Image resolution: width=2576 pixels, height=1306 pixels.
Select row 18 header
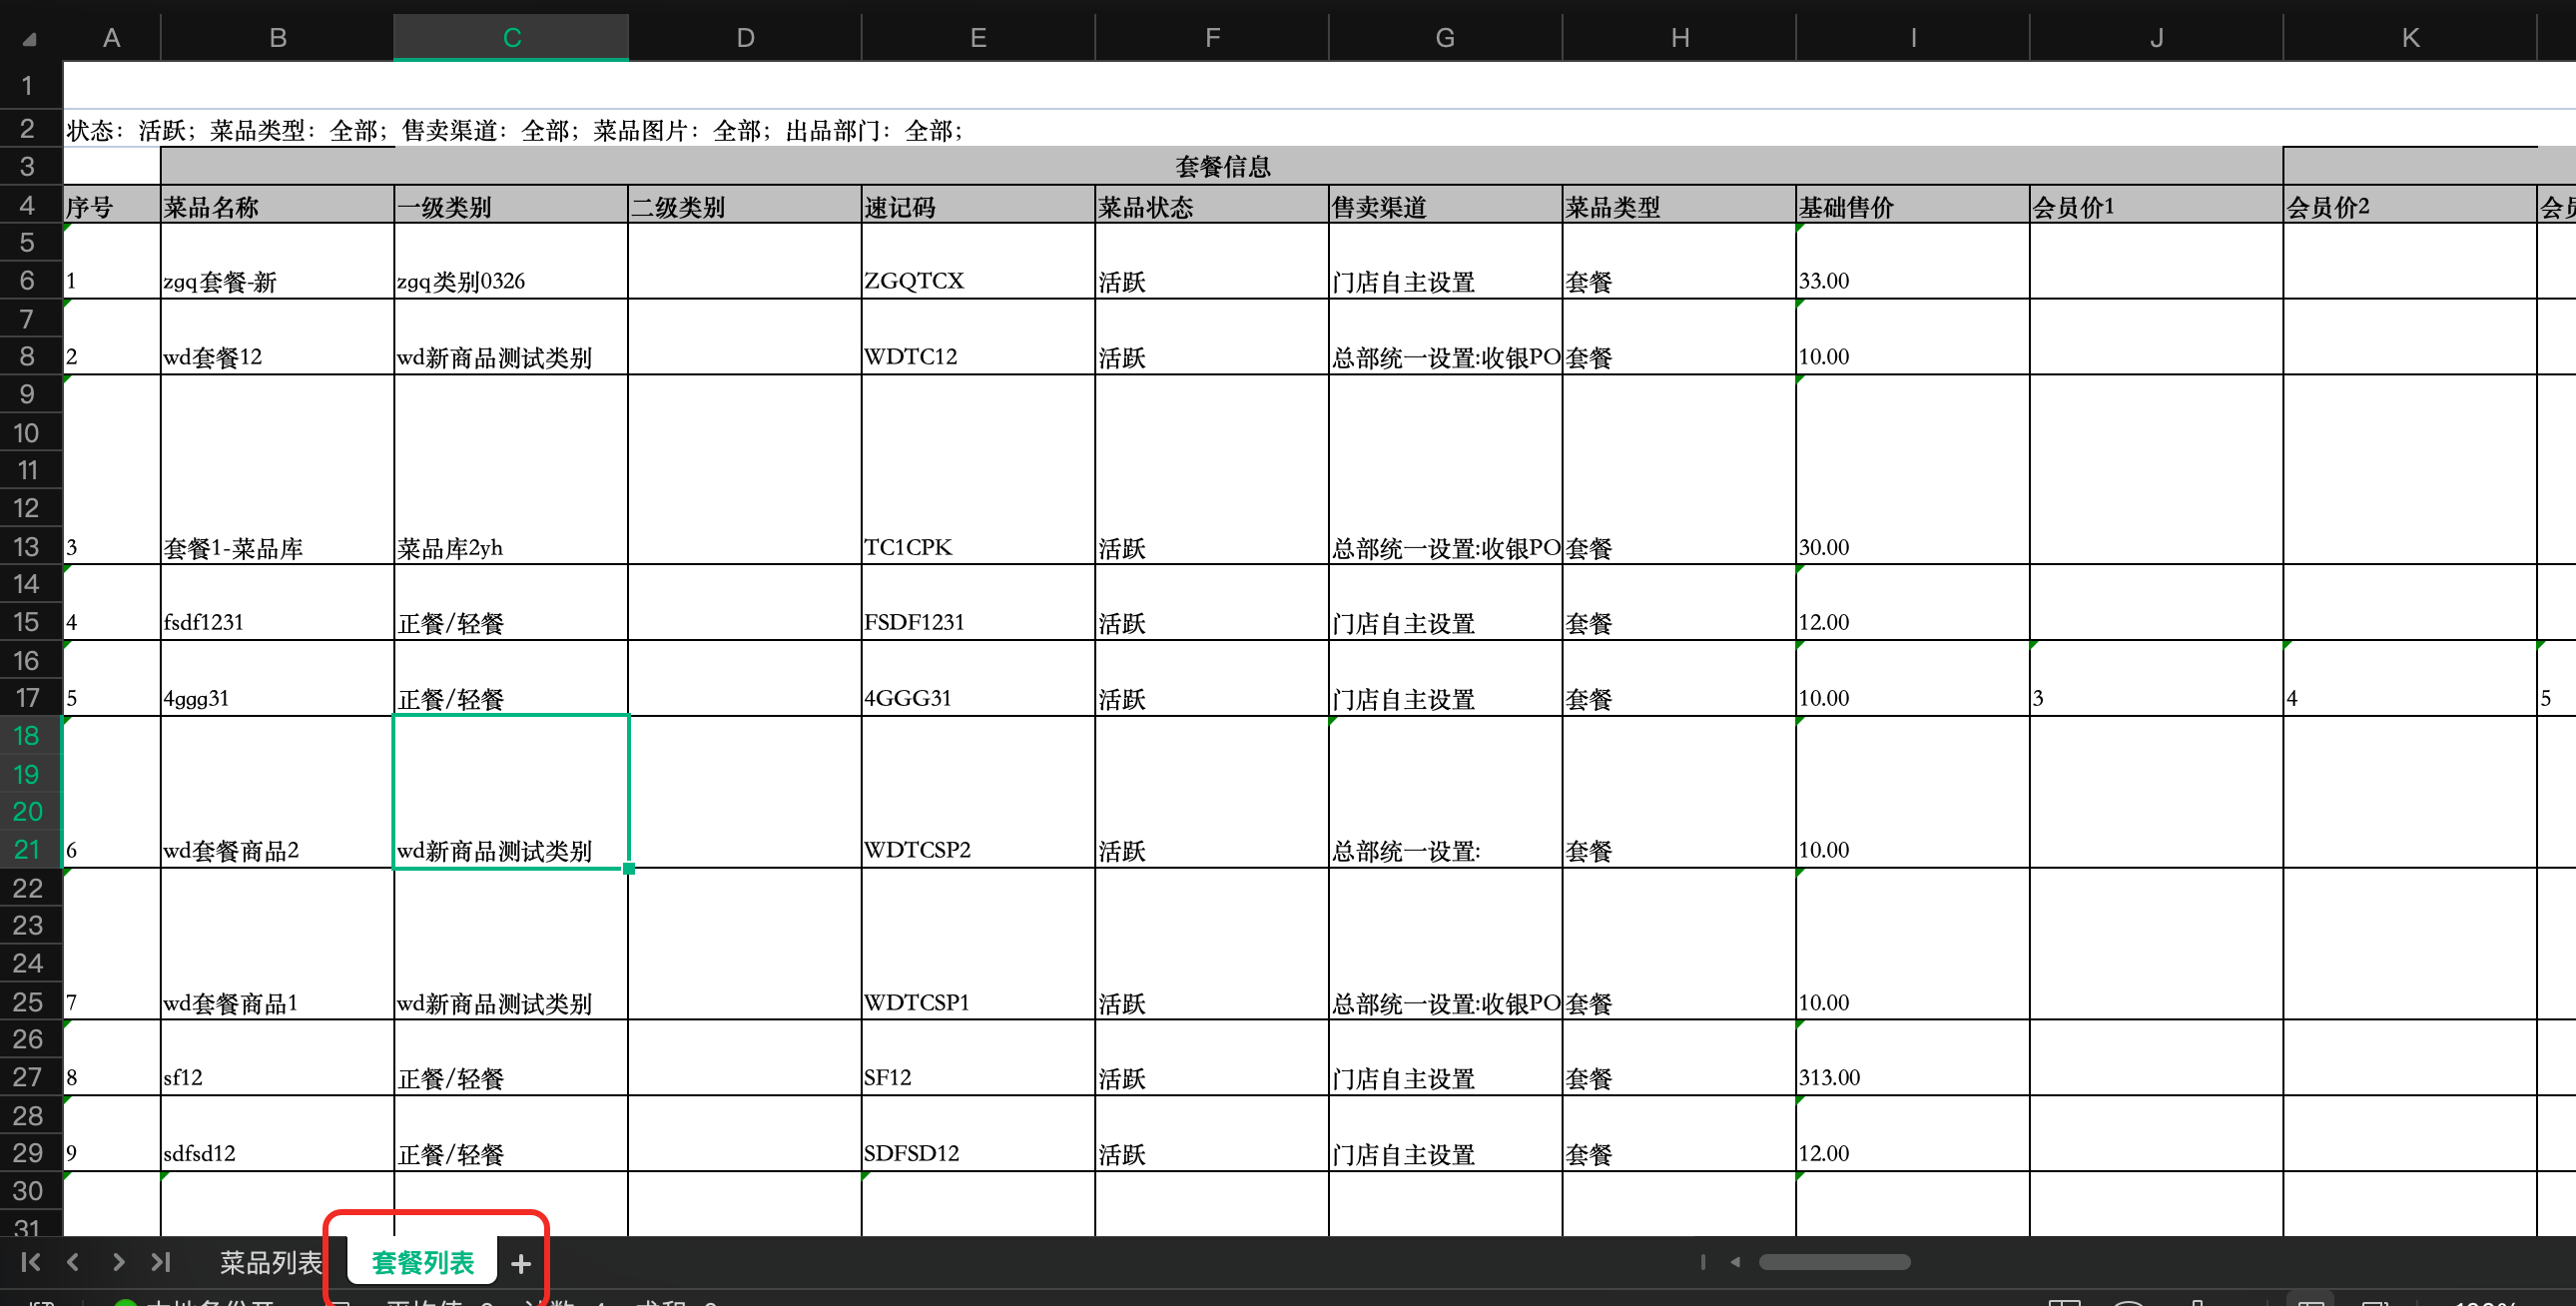pos(27,736)
